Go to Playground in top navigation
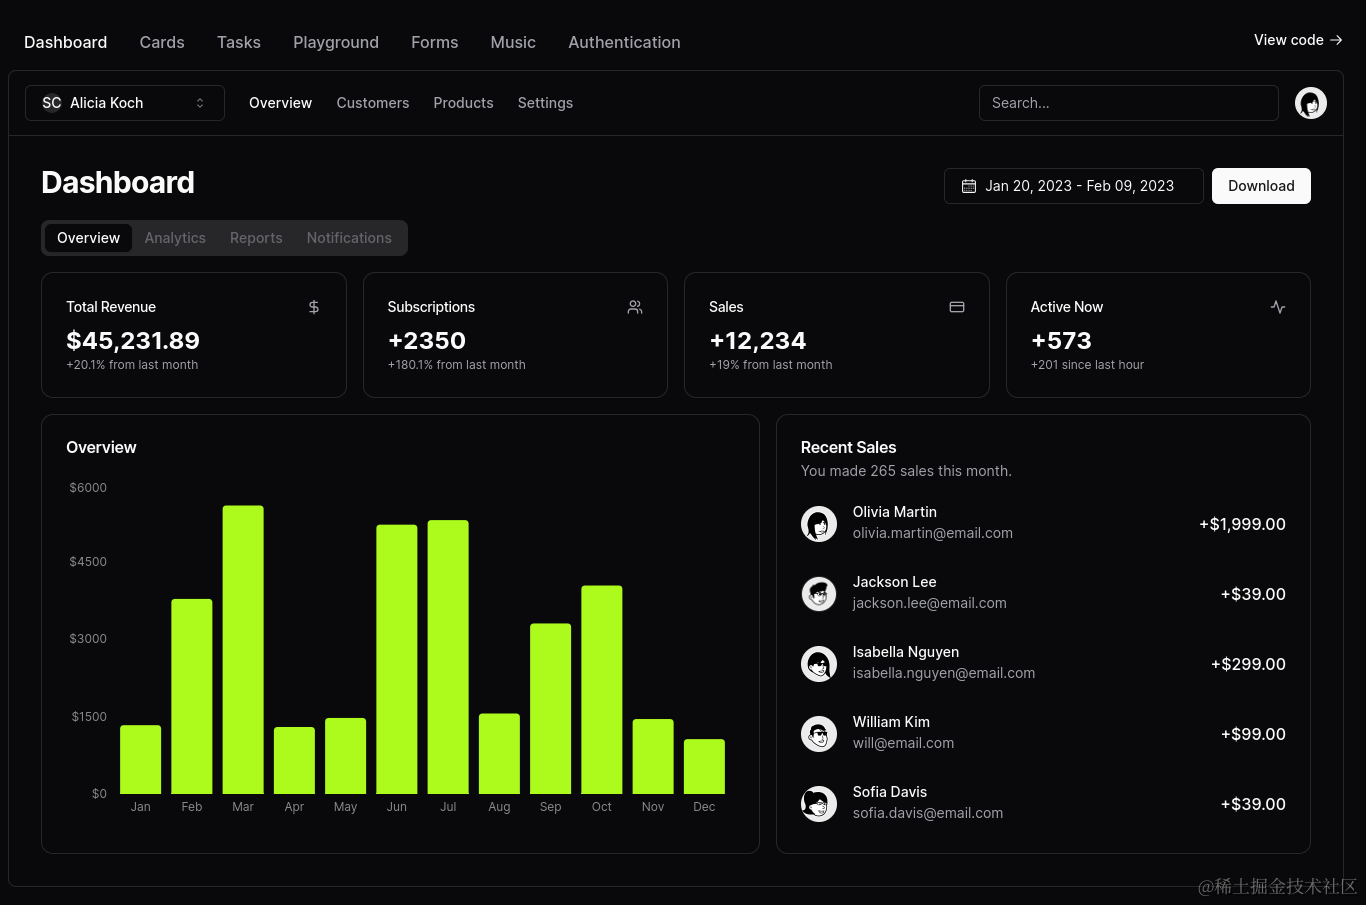 click(336, 42)
